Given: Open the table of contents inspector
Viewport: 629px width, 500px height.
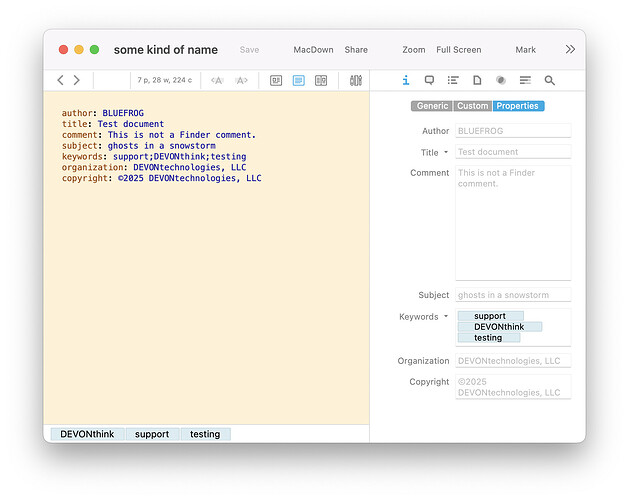Looking at the screenshot, I should (453, 80).
